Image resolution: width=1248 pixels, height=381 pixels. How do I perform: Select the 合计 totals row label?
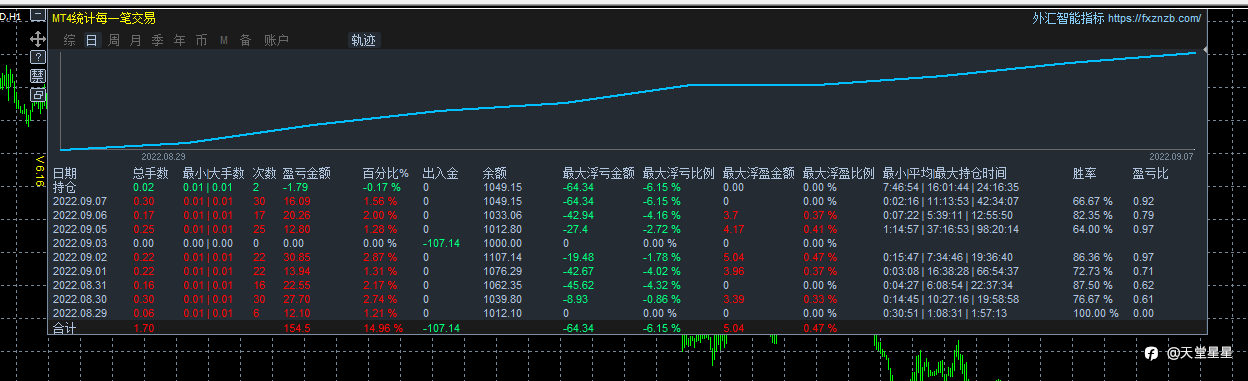(x=64, y=327)
